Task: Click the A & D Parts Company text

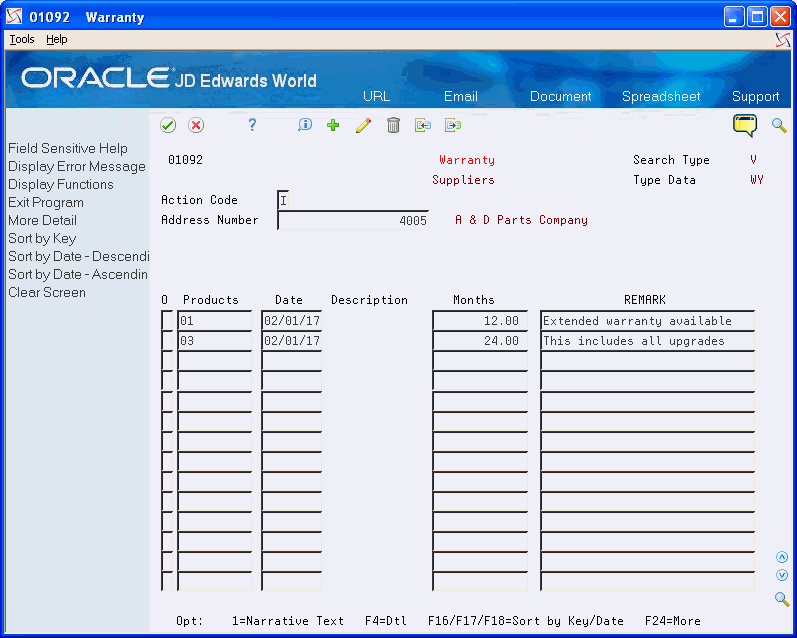Action: [x=521, y=220]
